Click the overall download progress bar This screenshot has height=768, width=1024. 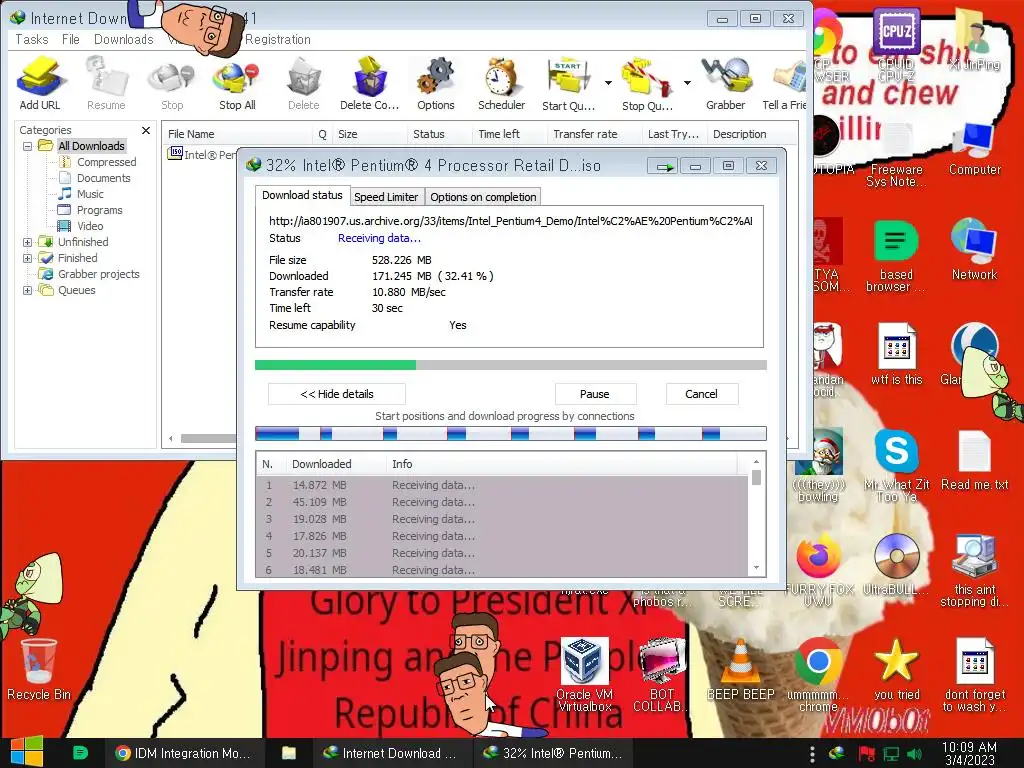click(x=511, y=365)
